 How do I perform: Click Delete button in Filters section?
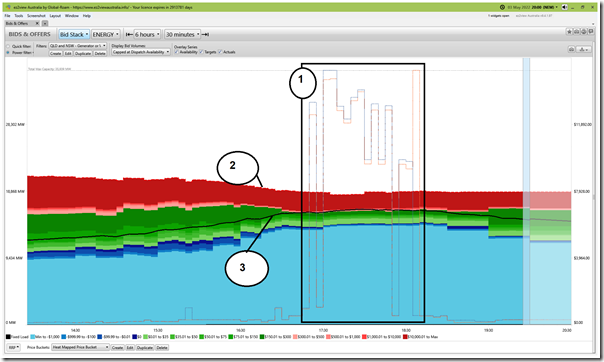(100, 53)
